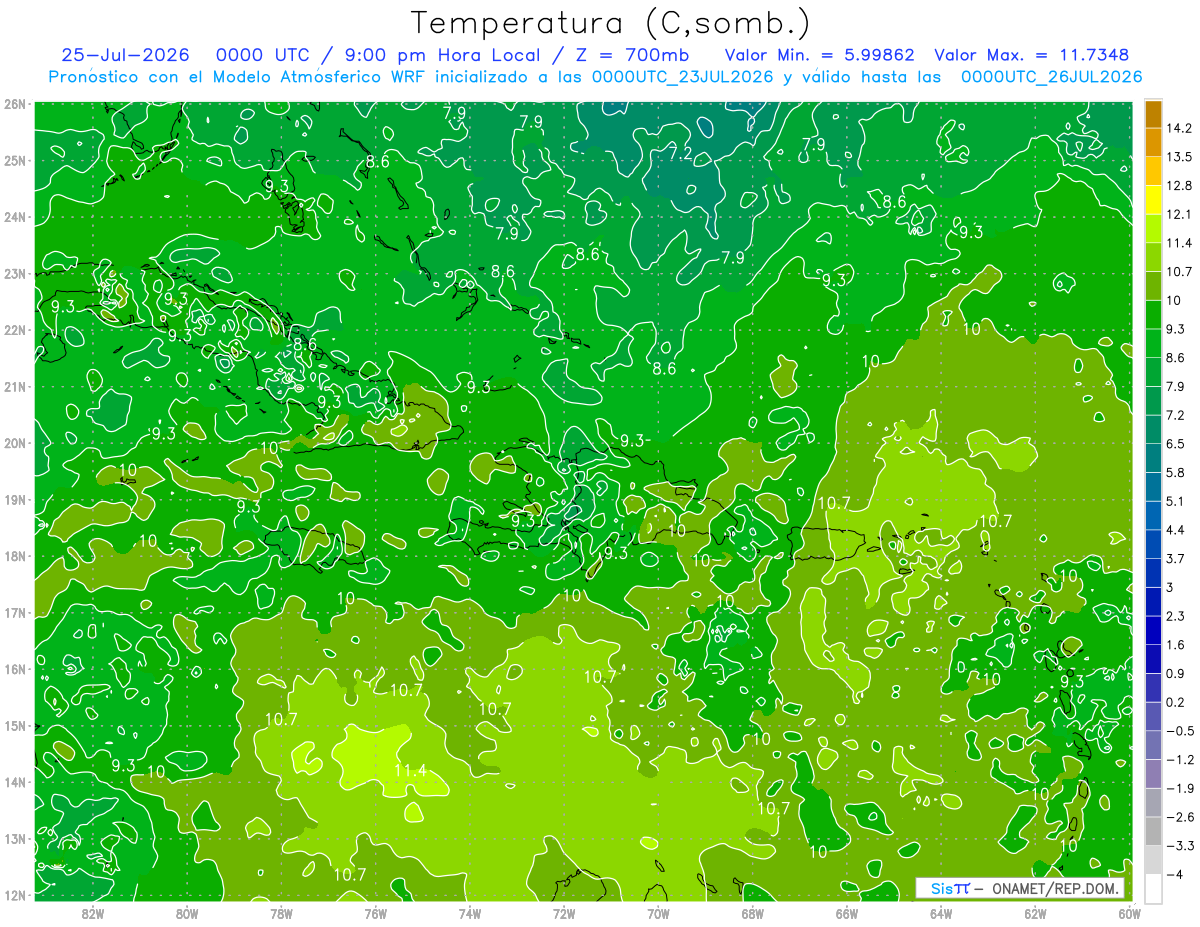Click colorbar label '5.8'

coord(1175,472)
